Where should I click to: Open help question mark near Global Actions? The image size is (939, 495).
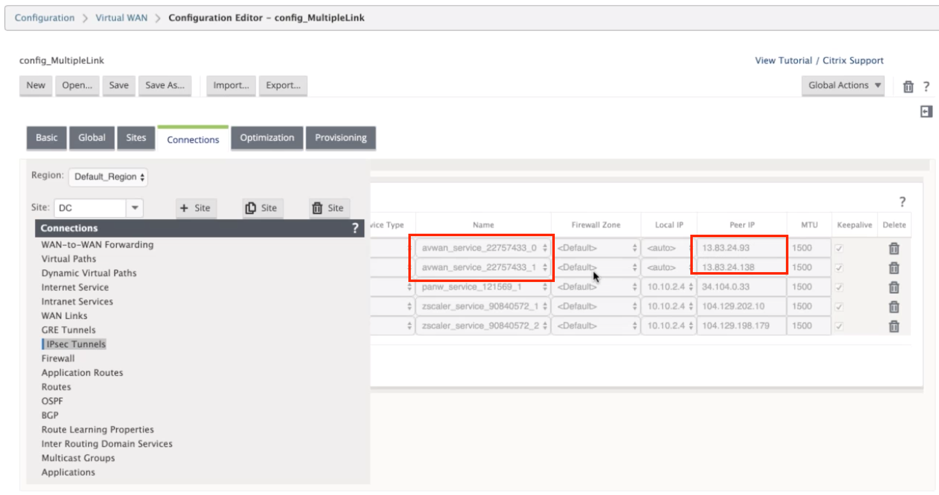(926, 87)
